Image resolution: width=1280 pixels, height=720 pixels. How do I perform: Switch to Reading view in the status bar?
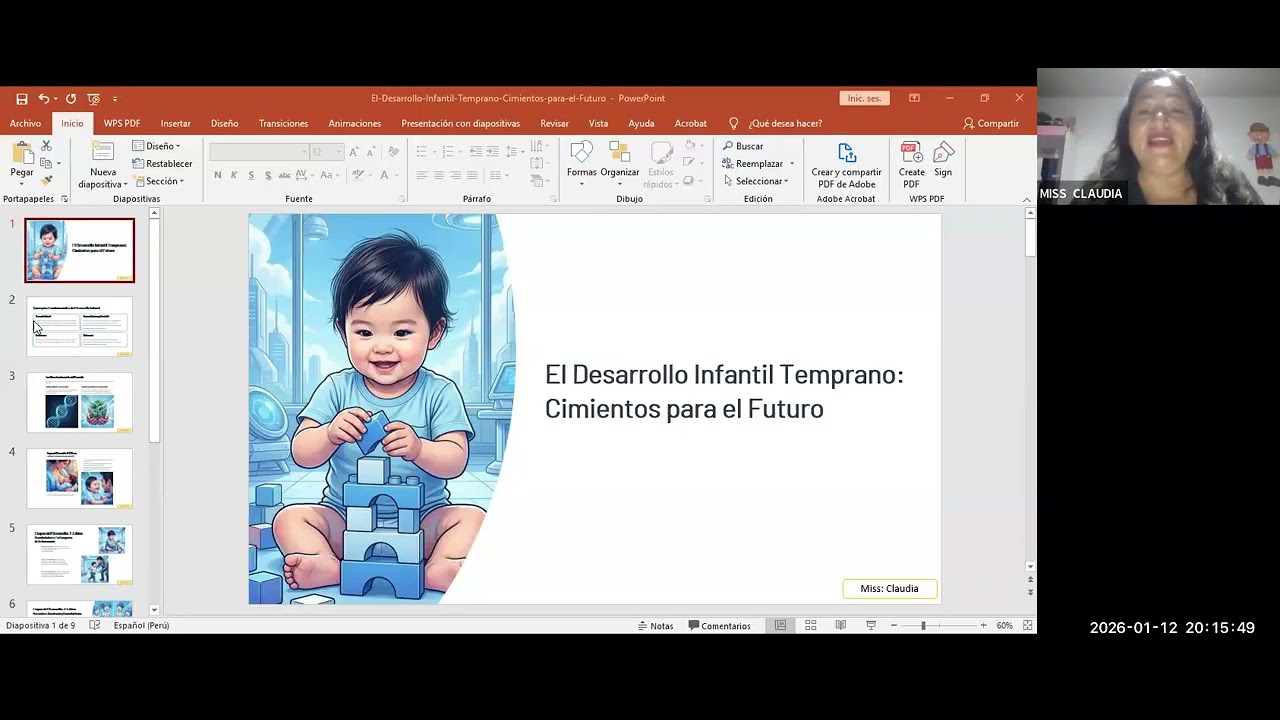click(x=841, y=625)
